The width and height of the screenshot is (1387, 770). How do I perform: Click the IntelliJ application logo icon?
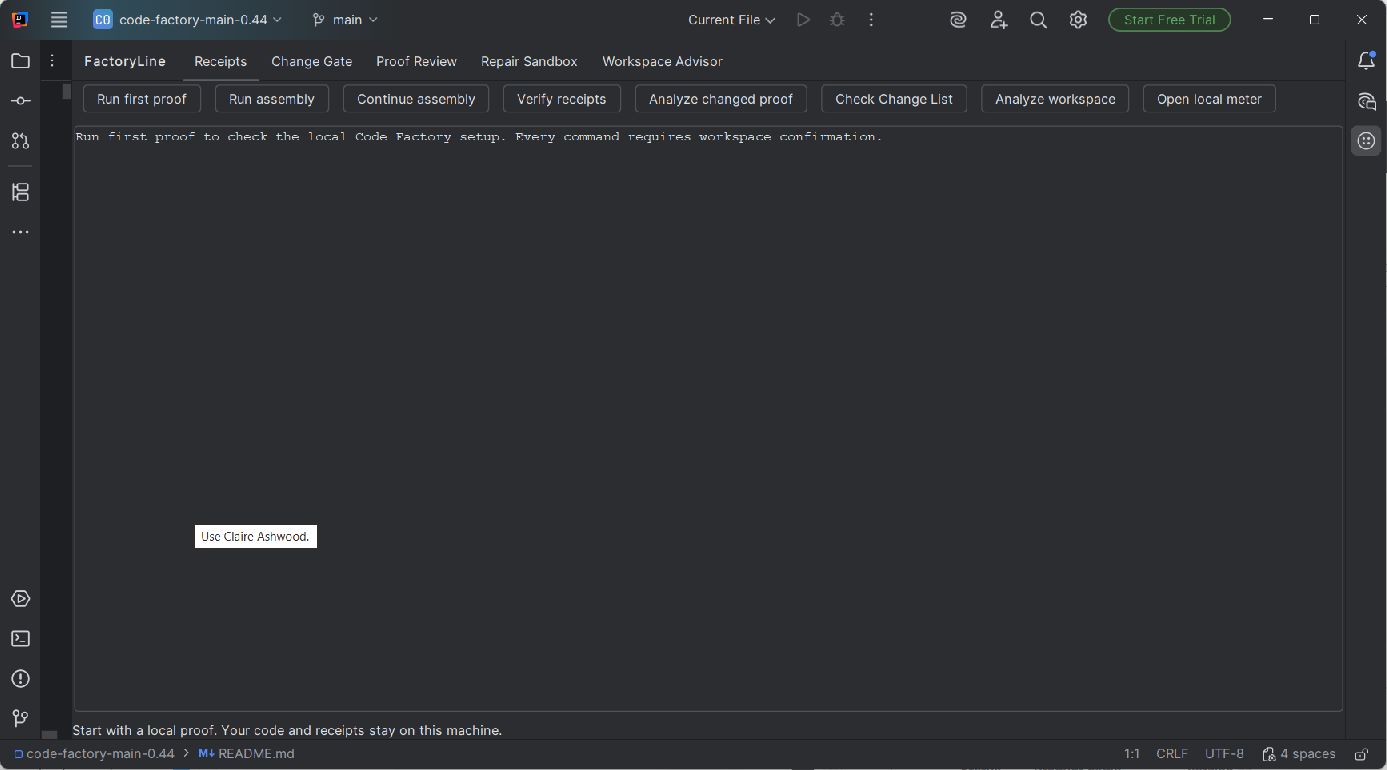pos(20,20)
